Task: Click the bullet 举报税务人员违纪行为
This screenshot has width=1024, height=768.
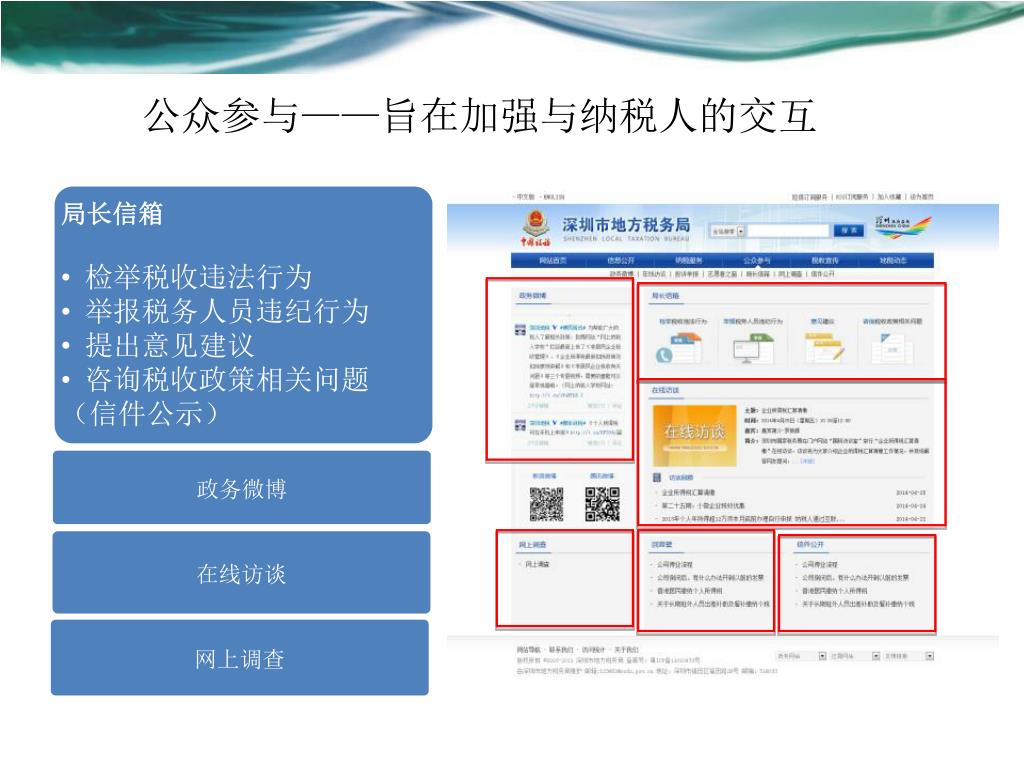Action: coord(227,311)
